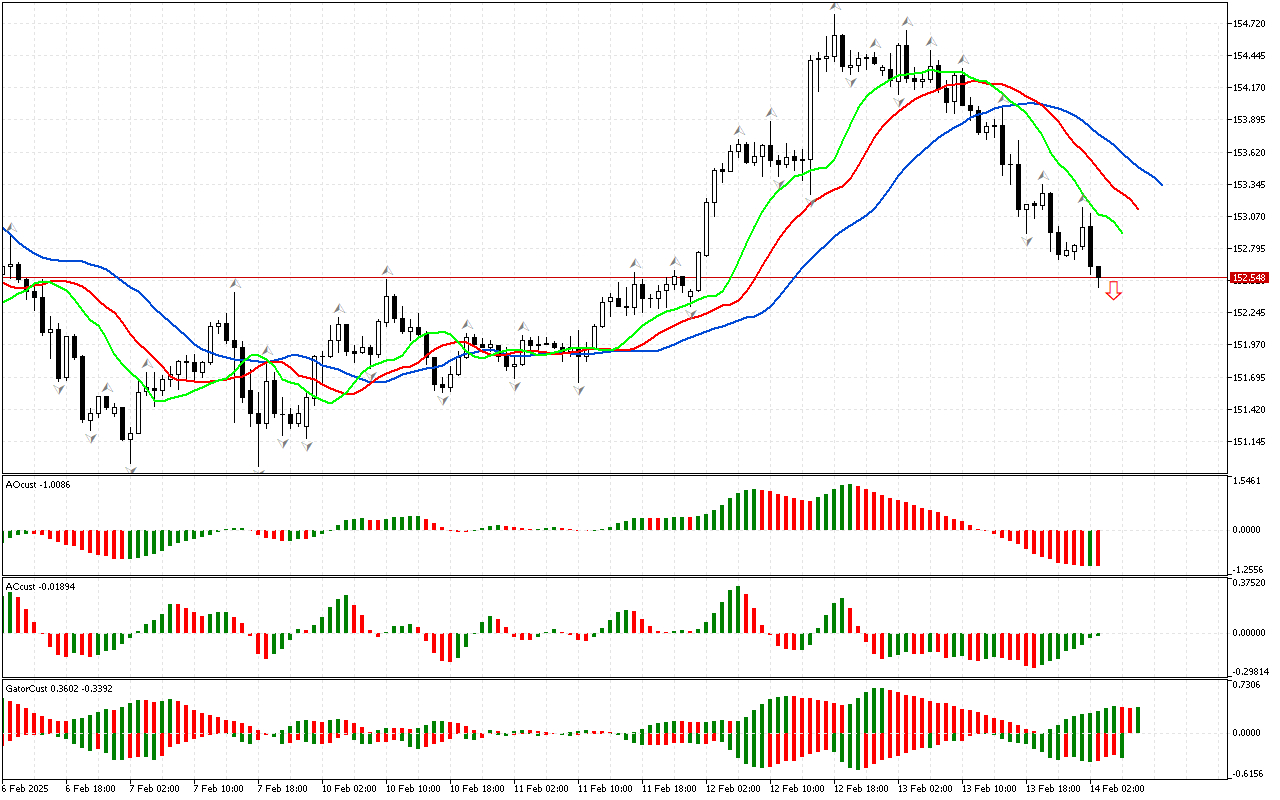
Task: Click the 7 Feb 18:00 time label
Action: point(283,788)
